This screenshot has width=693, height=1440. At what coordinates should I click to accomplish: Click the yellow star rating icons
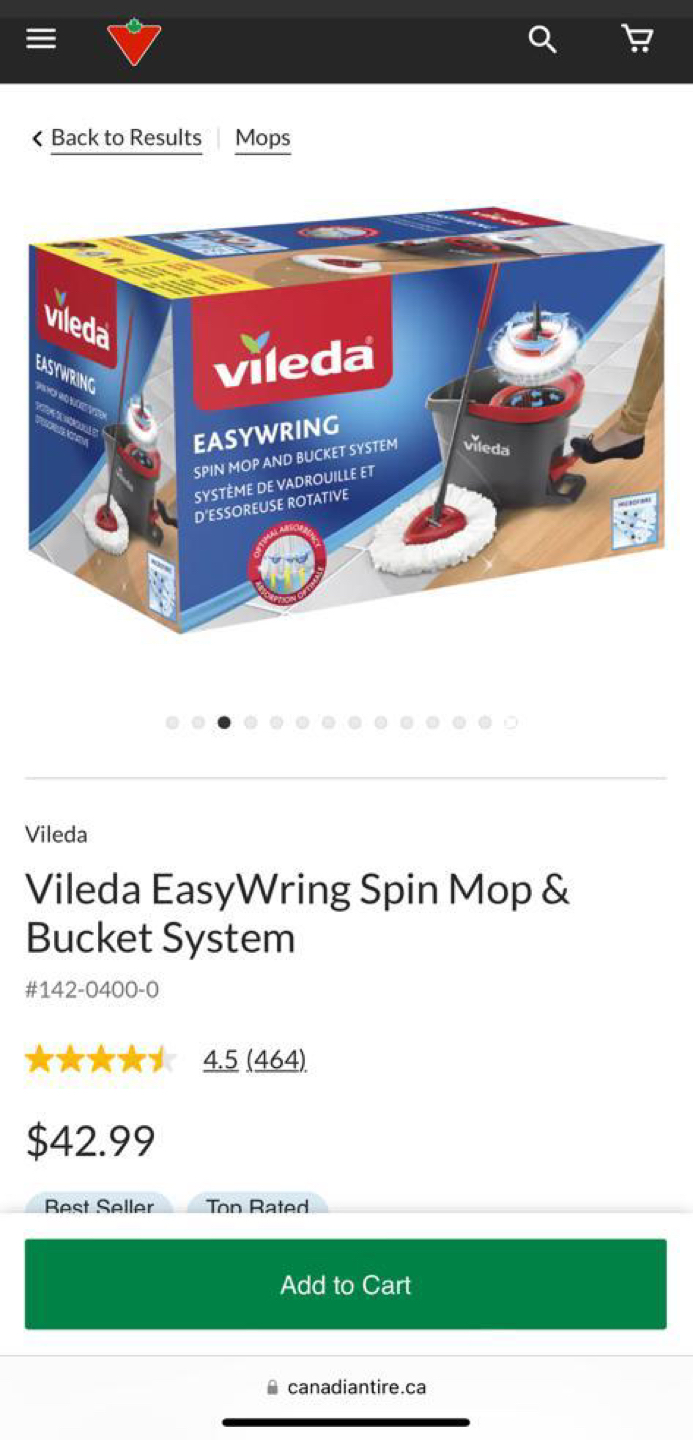click(x=101, y=1059)
